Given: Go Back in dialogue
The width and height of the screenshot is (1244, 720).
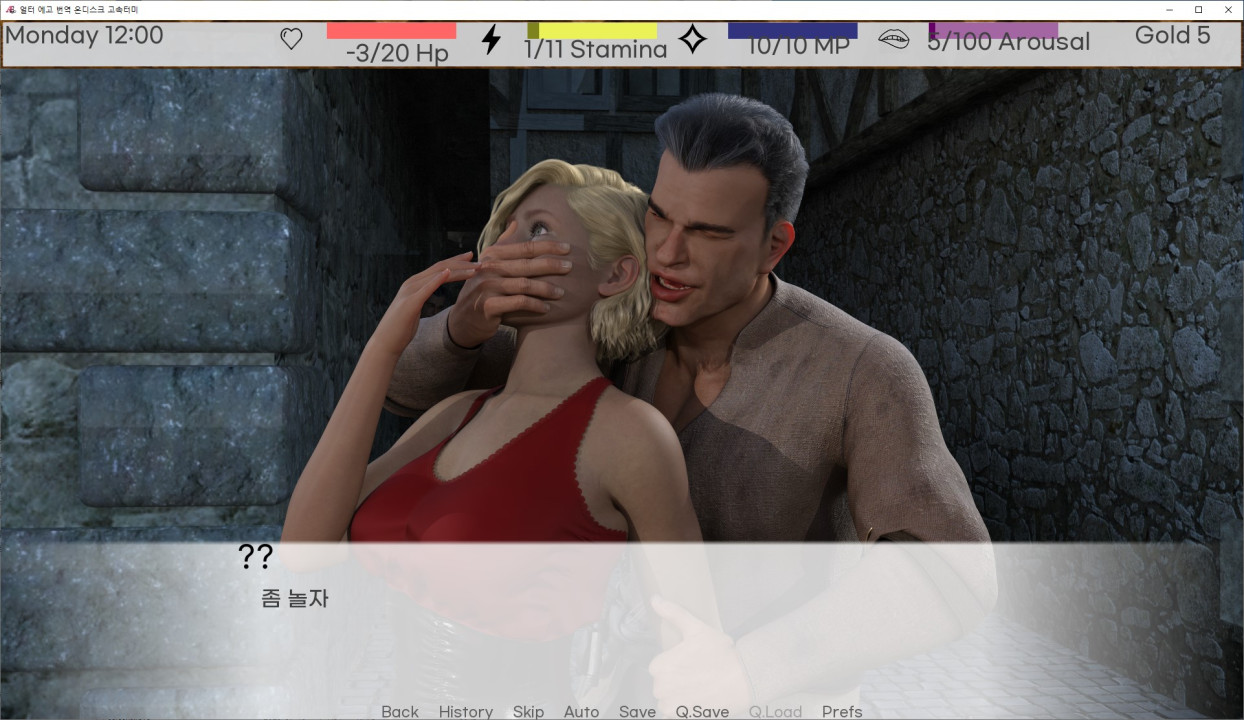Looking at the screenshot, I should click(x=400, y=711).
